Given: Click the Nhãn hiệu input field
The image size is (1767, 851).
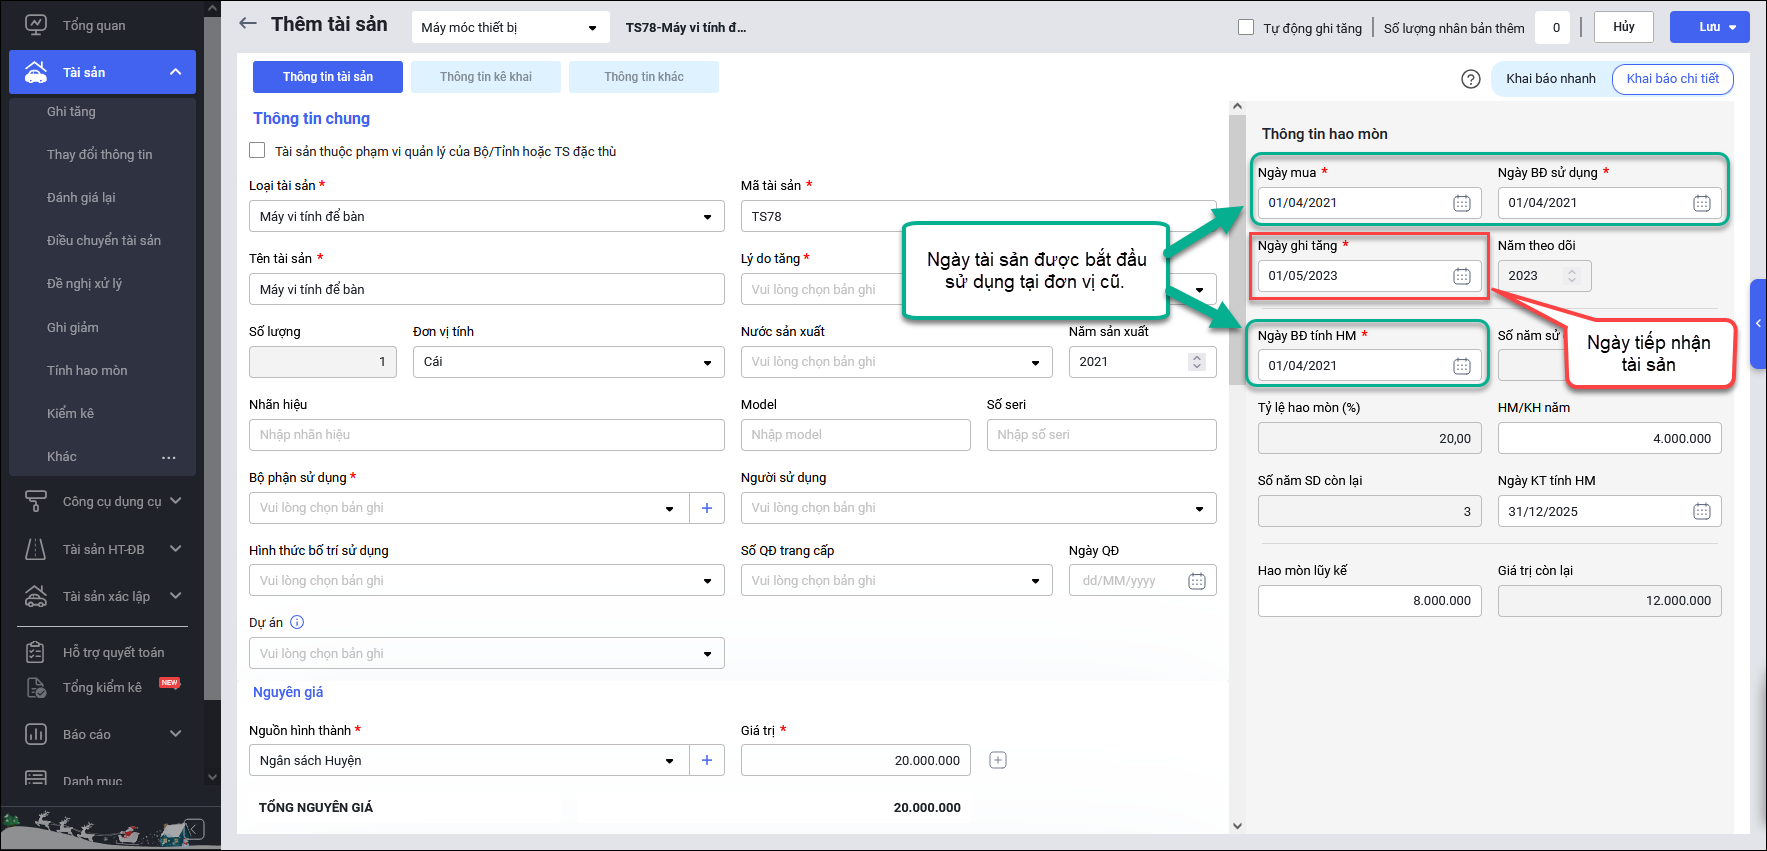Looking at the screenshot, I should point(486,435).
